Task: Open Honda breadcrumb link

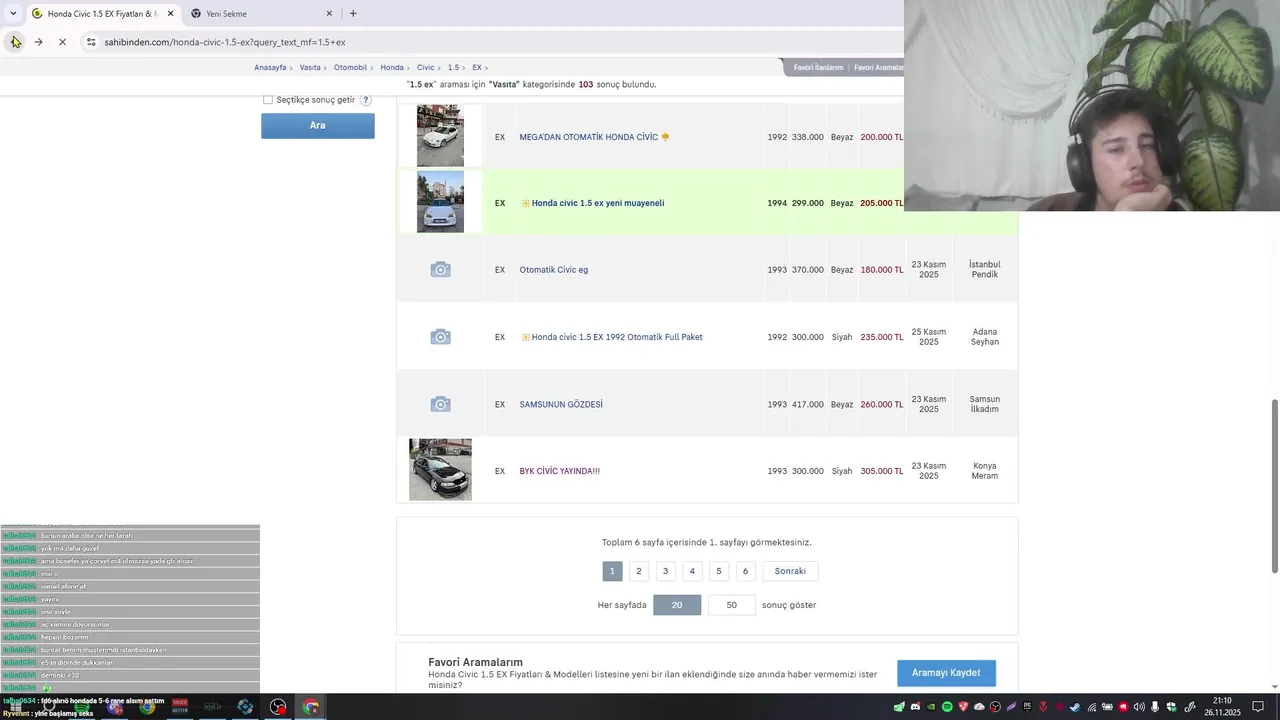Action: pyautogui.click(x=392, y=67)
